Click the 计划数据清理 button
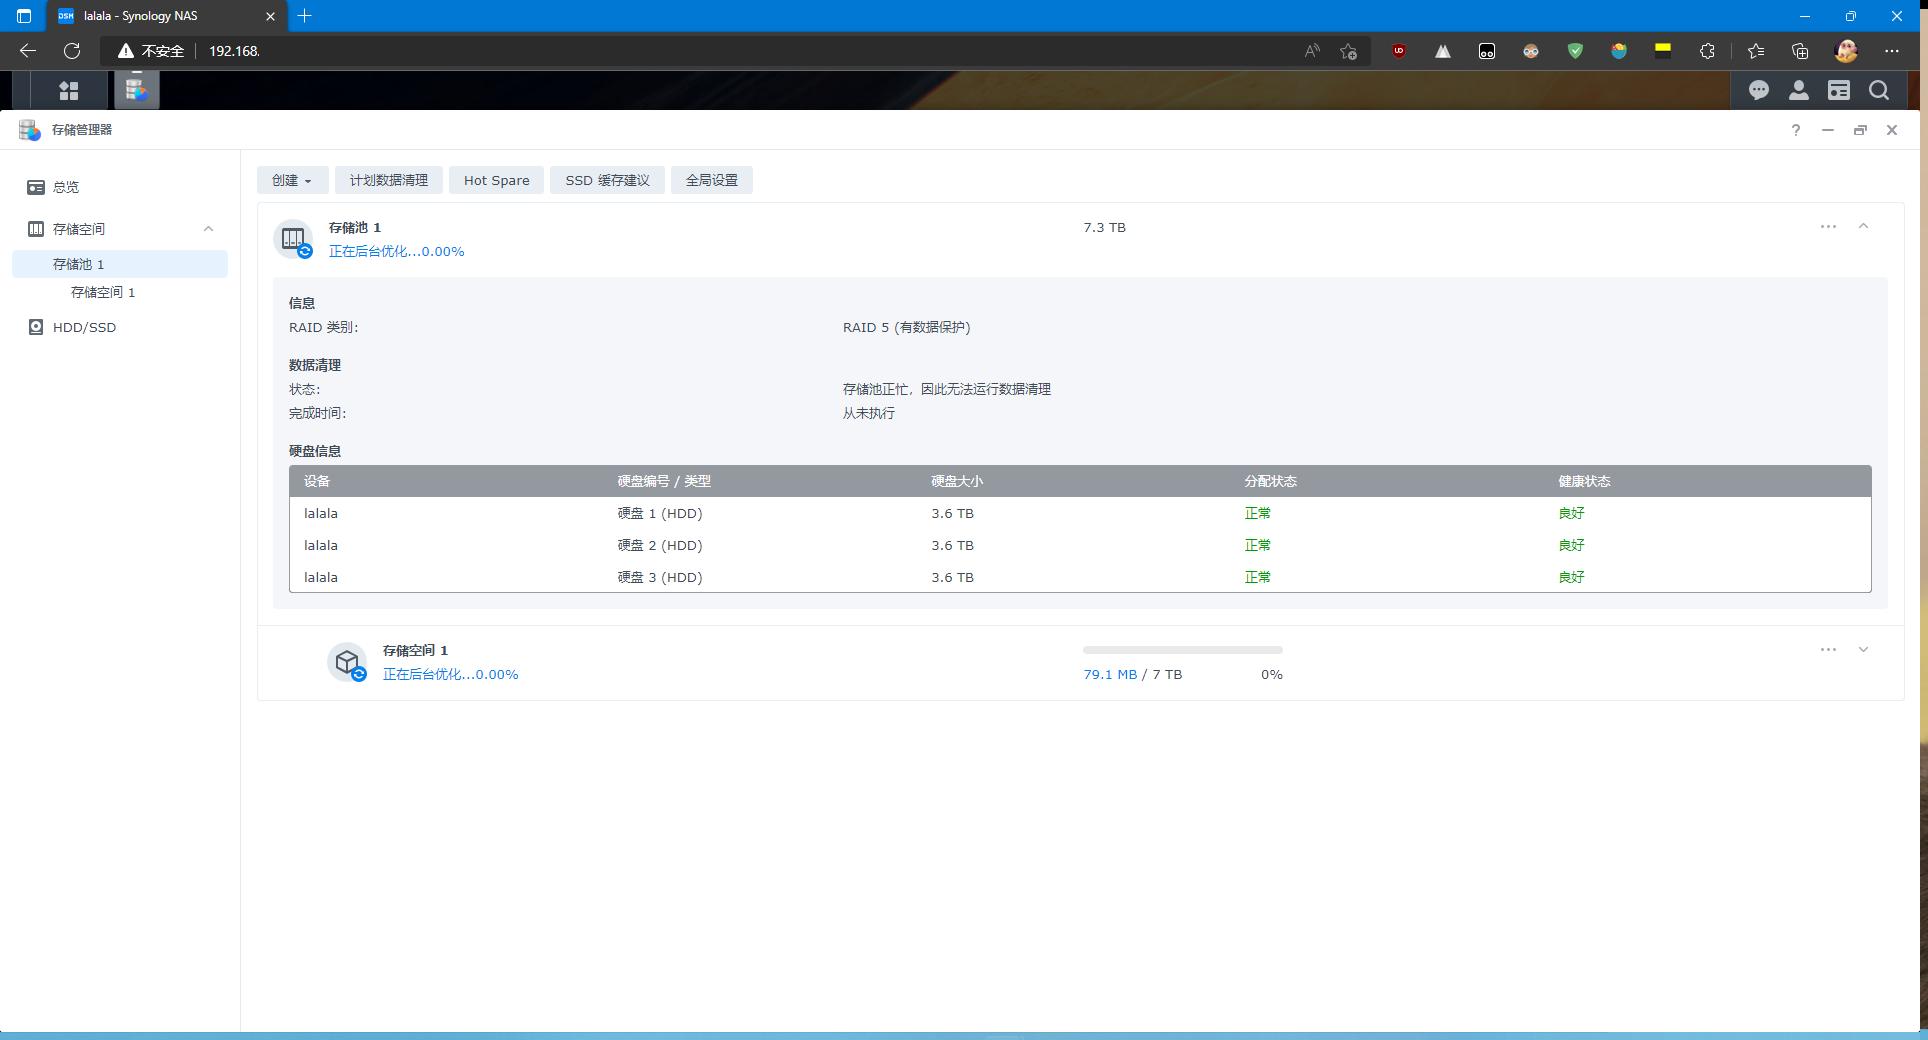Screen dimensions: 1928x1040 [388, 180]
